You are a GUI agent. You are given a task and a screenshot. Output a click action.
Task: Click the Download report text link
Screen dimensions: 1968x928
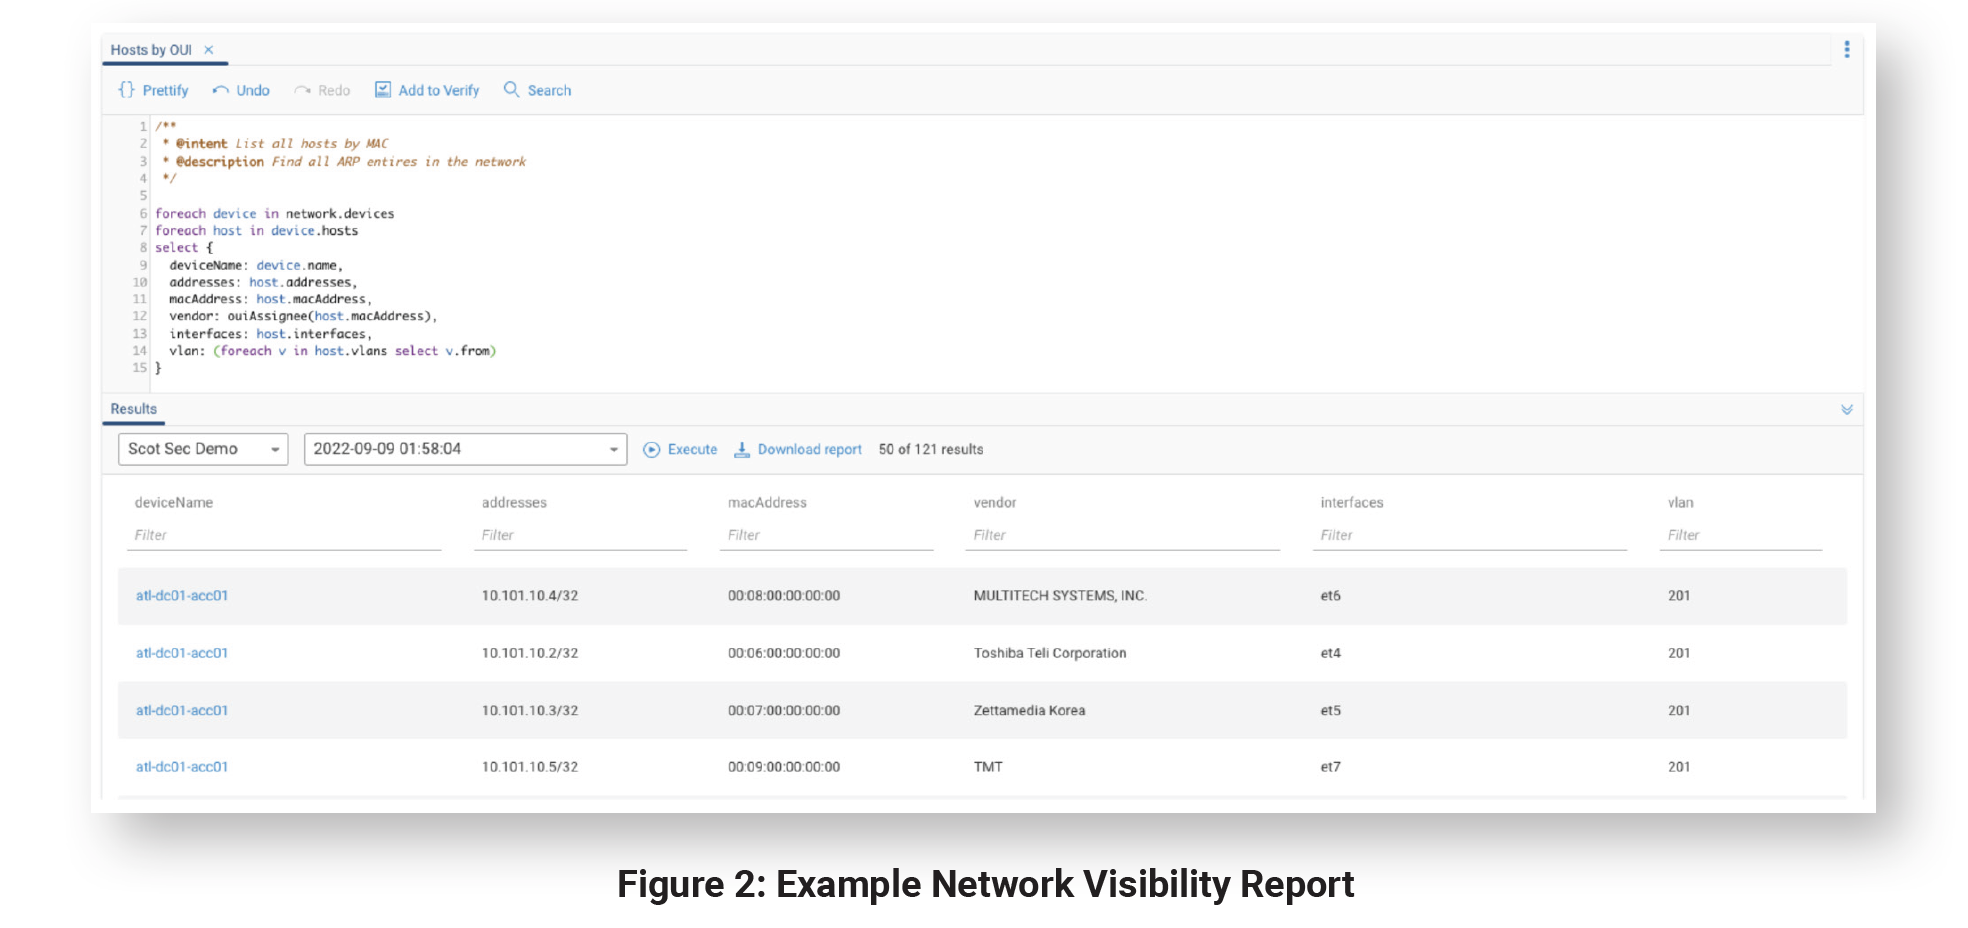point(809,450)
